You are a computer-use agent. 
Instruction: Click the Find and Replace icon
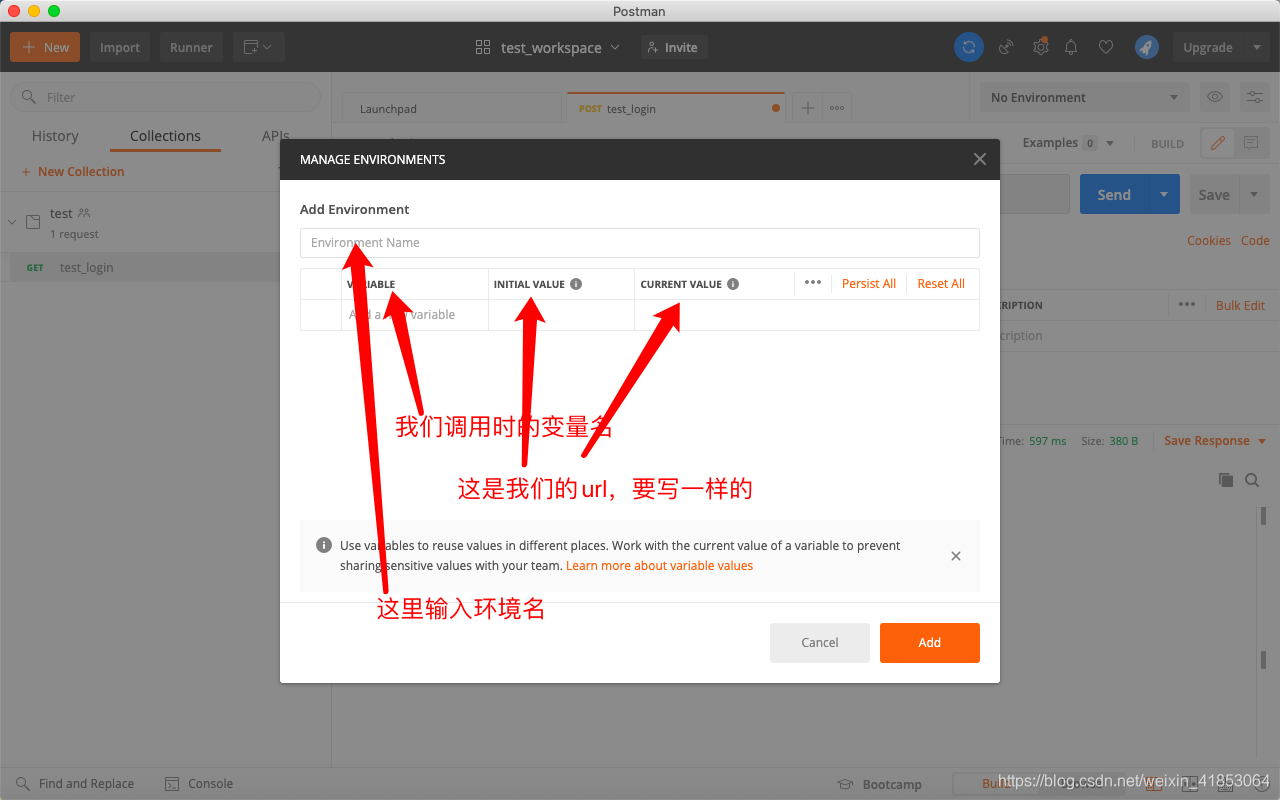(22, 784)
